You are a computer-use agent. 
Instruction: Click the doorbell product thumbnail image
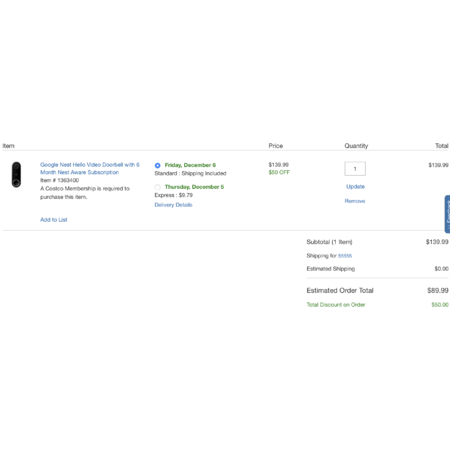tap(16, 174)
